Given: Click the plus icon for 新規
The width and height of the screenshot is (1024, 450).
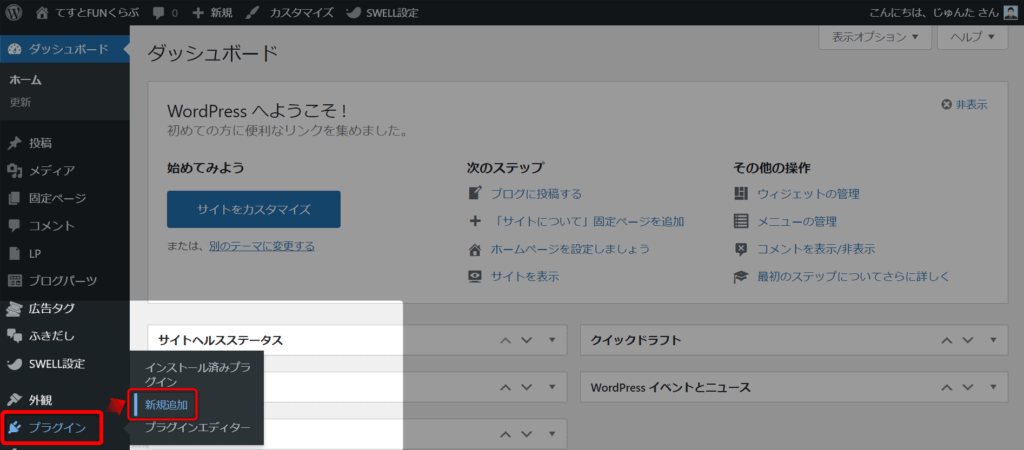Looking at the screenshot, I should click(198, 12).
